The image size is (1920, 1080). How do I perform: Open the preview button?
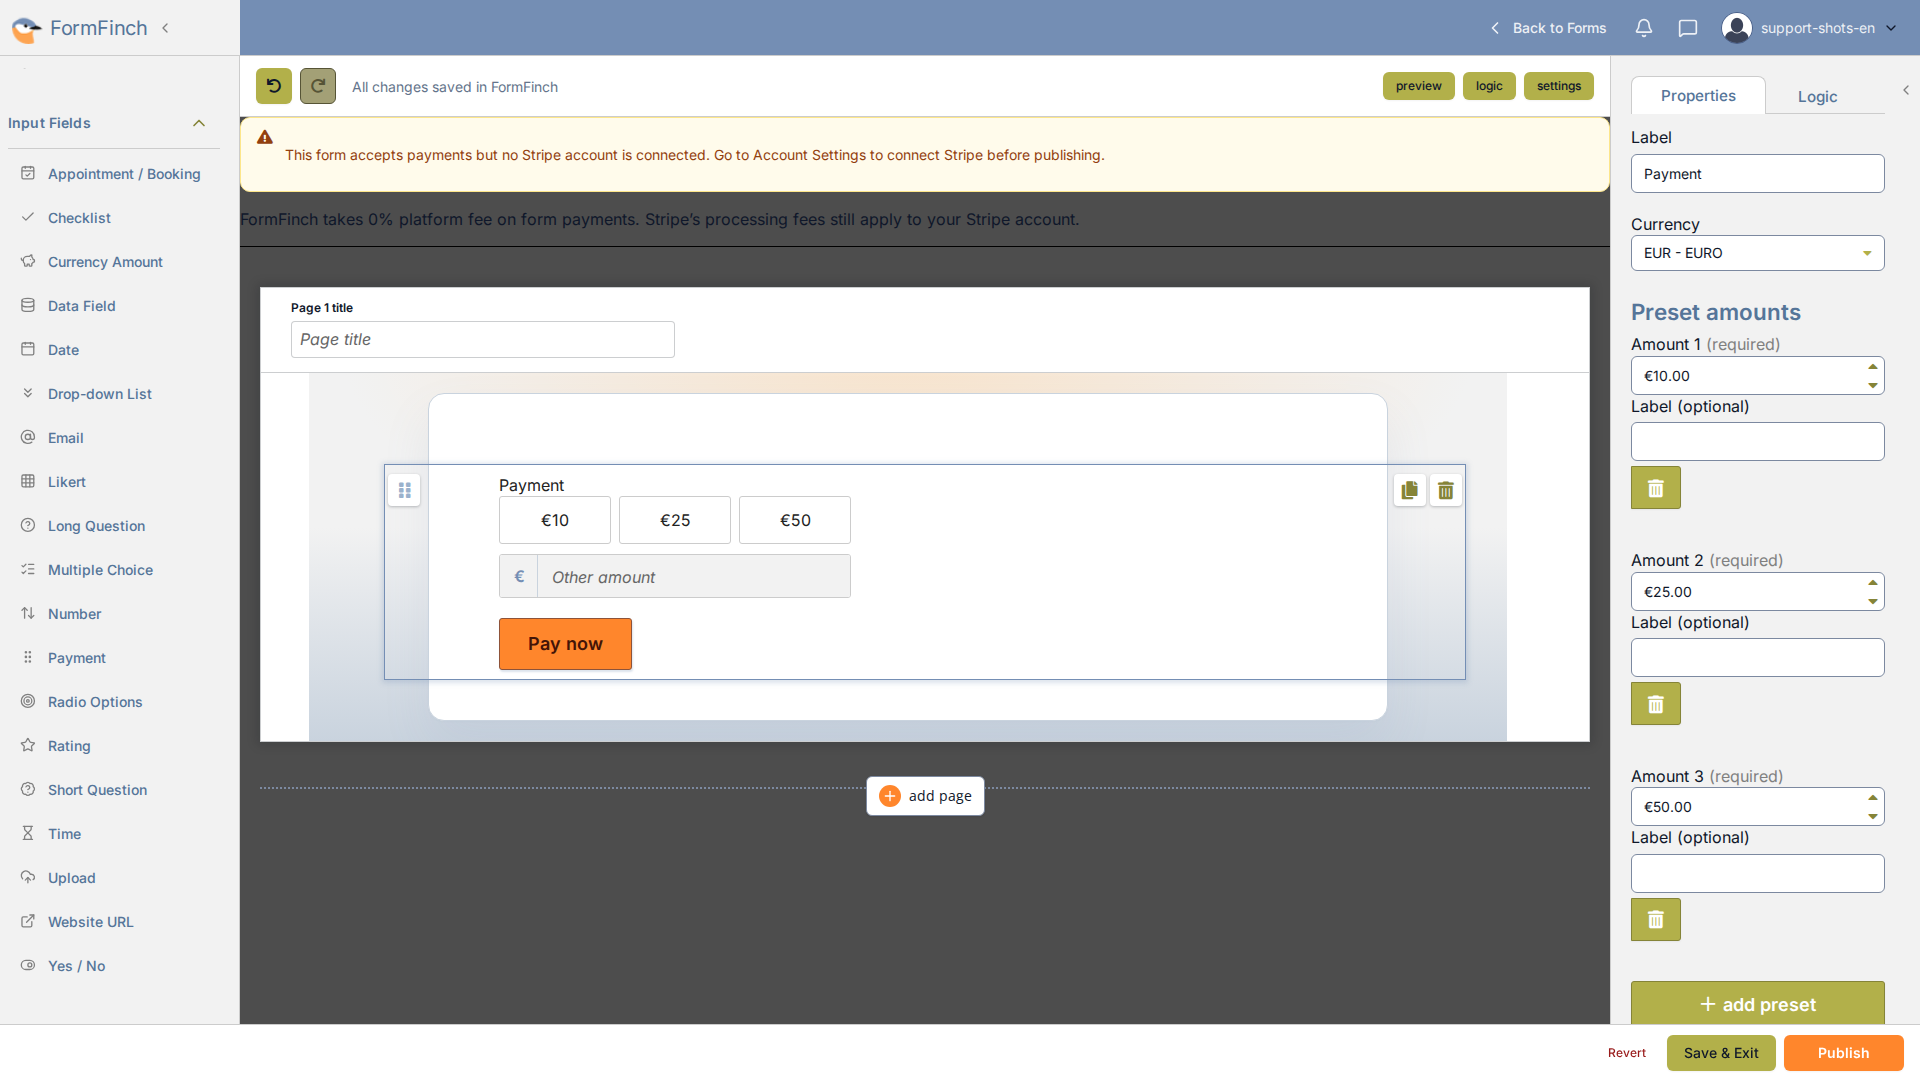point(1418,86)
